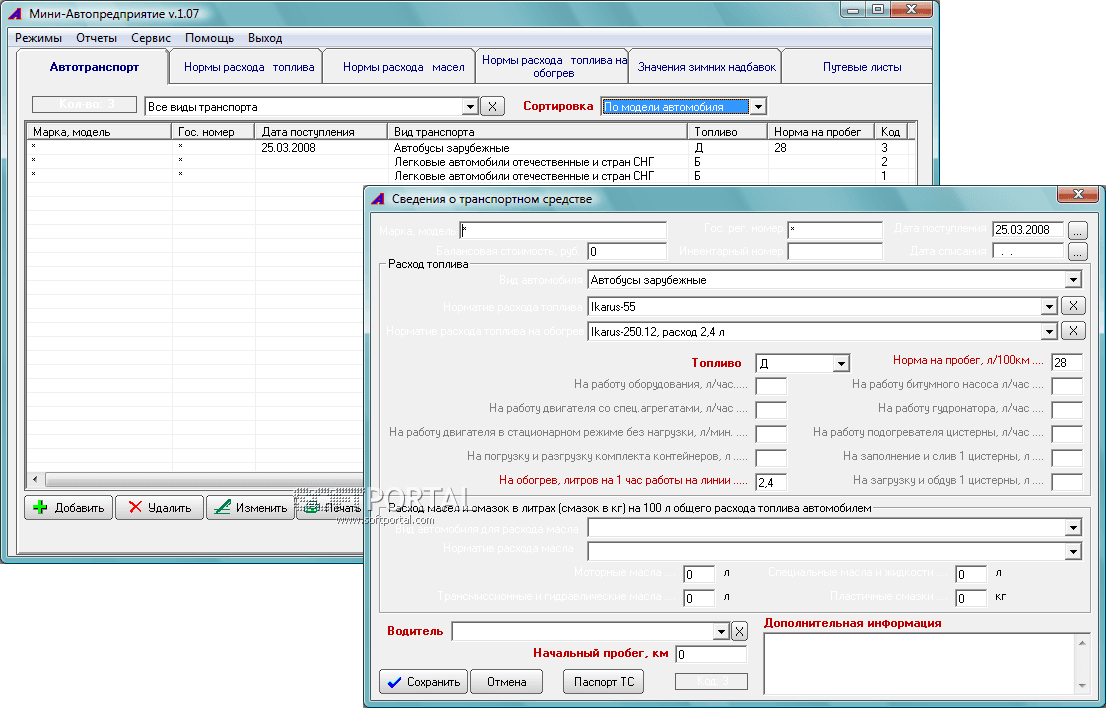The width and height of the screenshot is (1106, 708).
Task: Click the Гос. номер column header
Action: pyautogui.click(x=213, y=132)
